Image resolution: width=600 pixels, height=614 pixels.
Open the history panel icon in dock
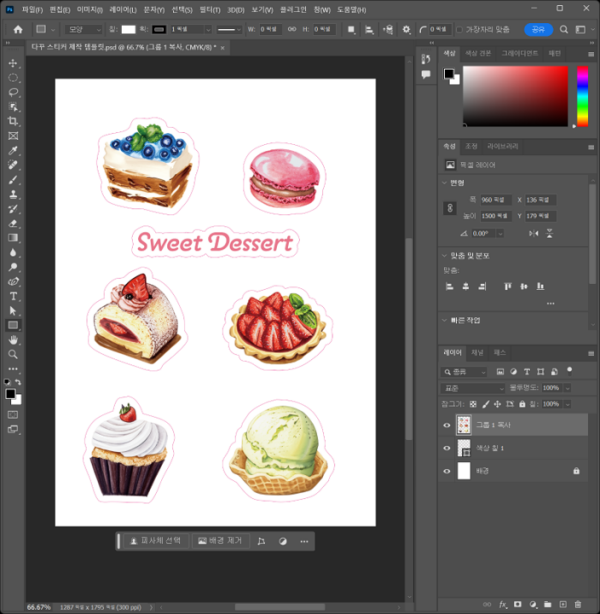[426, 59]
